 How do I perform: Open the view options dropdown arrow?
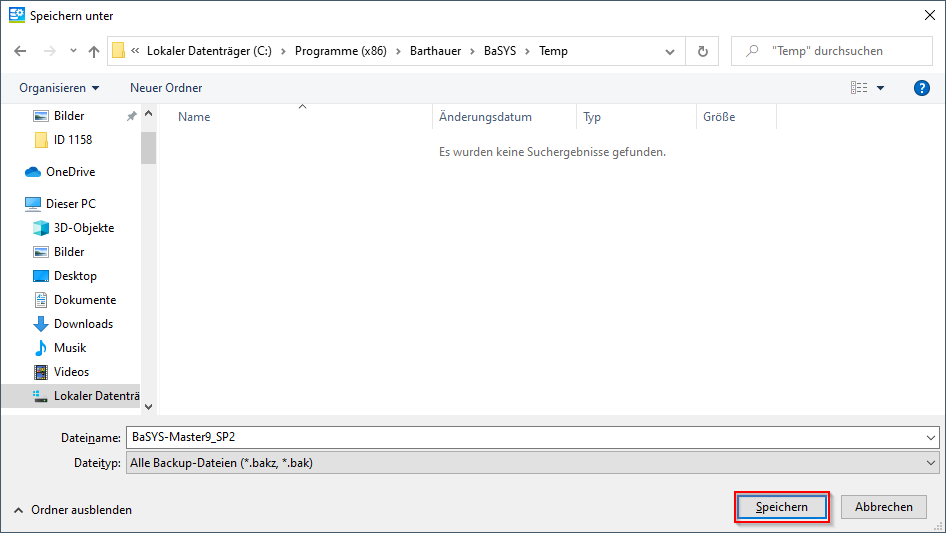[x=881, y=88]
